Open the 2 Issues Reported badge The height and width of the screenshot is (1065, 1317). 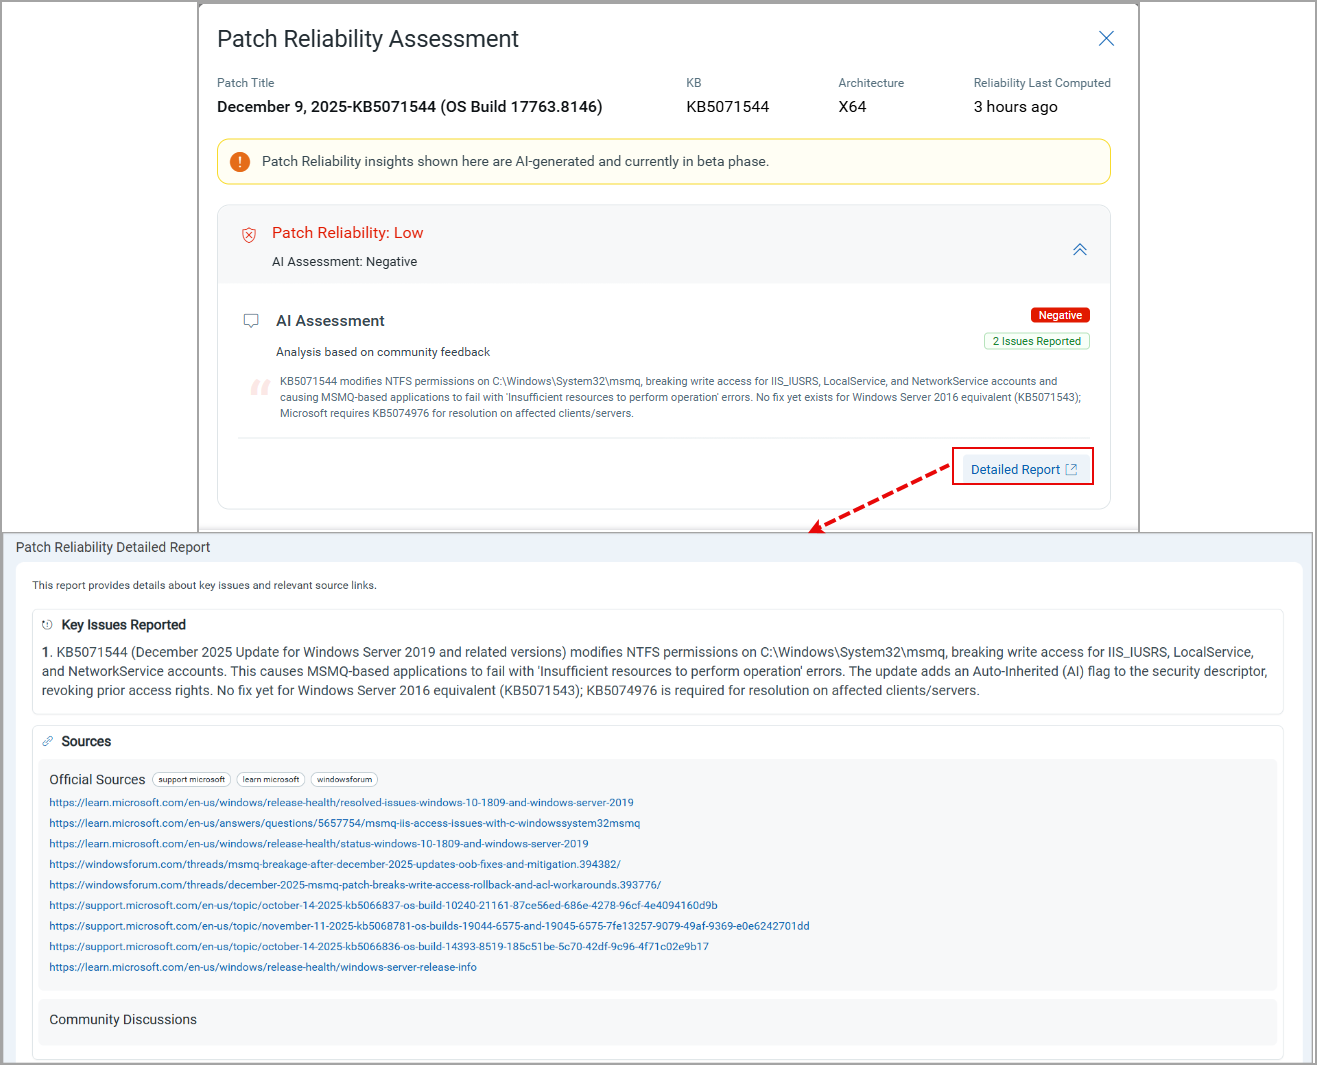pos(1036,341)
